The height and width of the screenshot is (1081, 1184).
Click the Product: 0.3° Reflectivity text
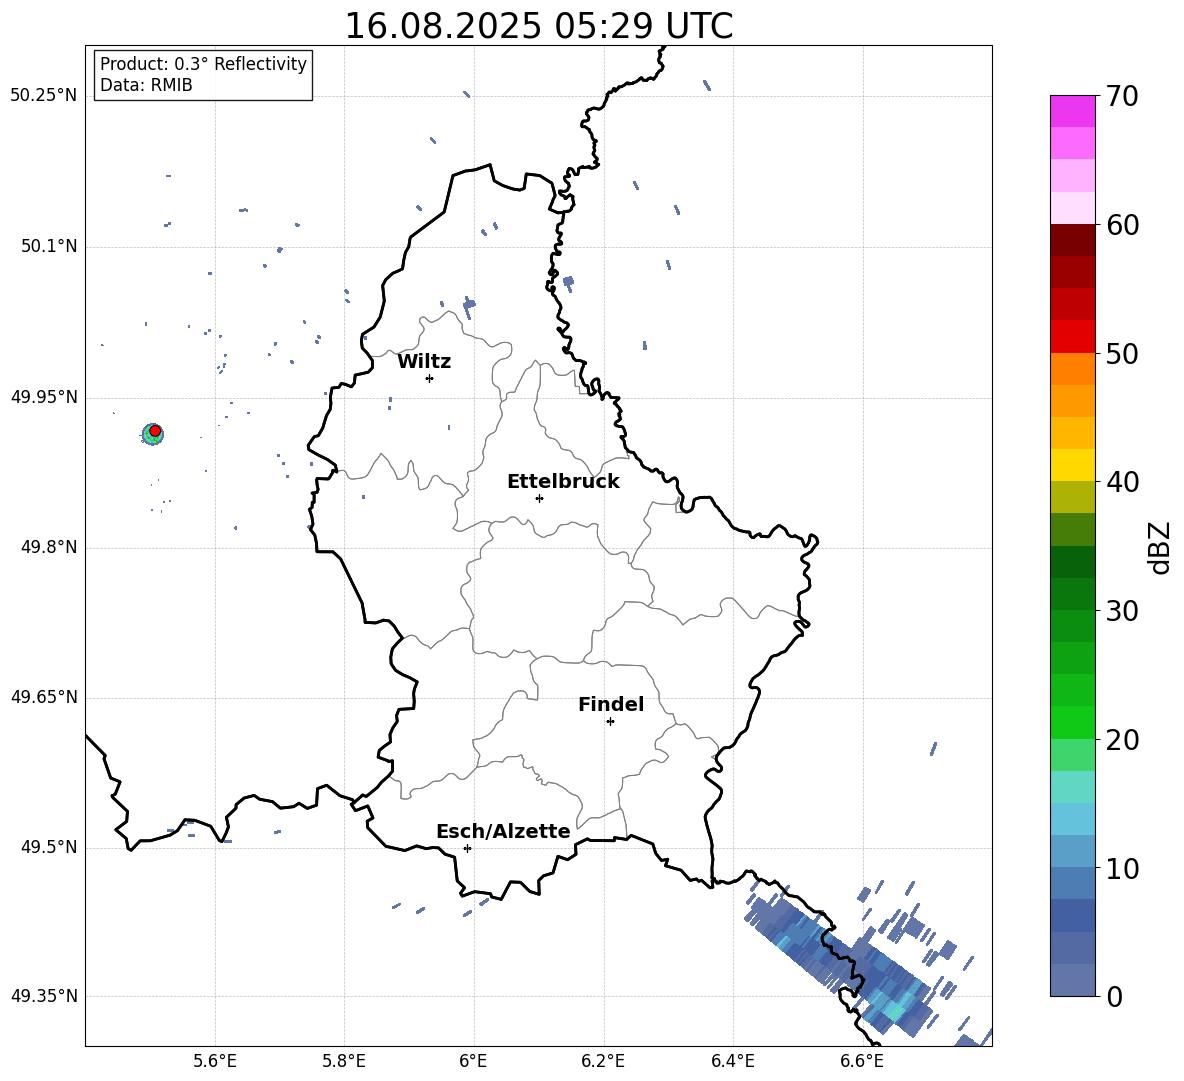(x=203, y=64)
